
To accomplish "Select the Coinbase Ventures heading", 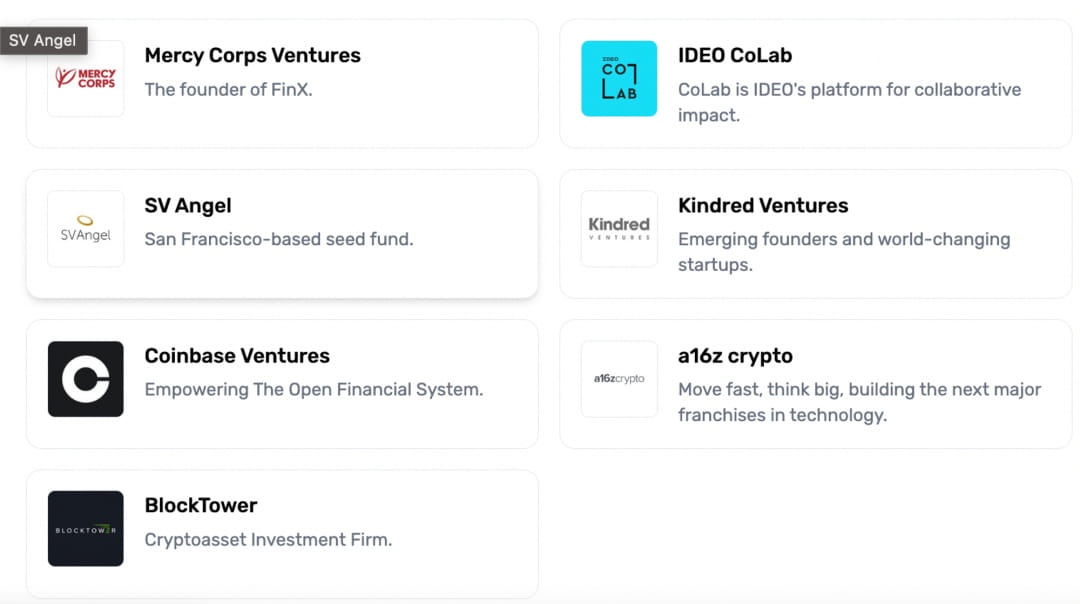I will (x=237, y=356).
